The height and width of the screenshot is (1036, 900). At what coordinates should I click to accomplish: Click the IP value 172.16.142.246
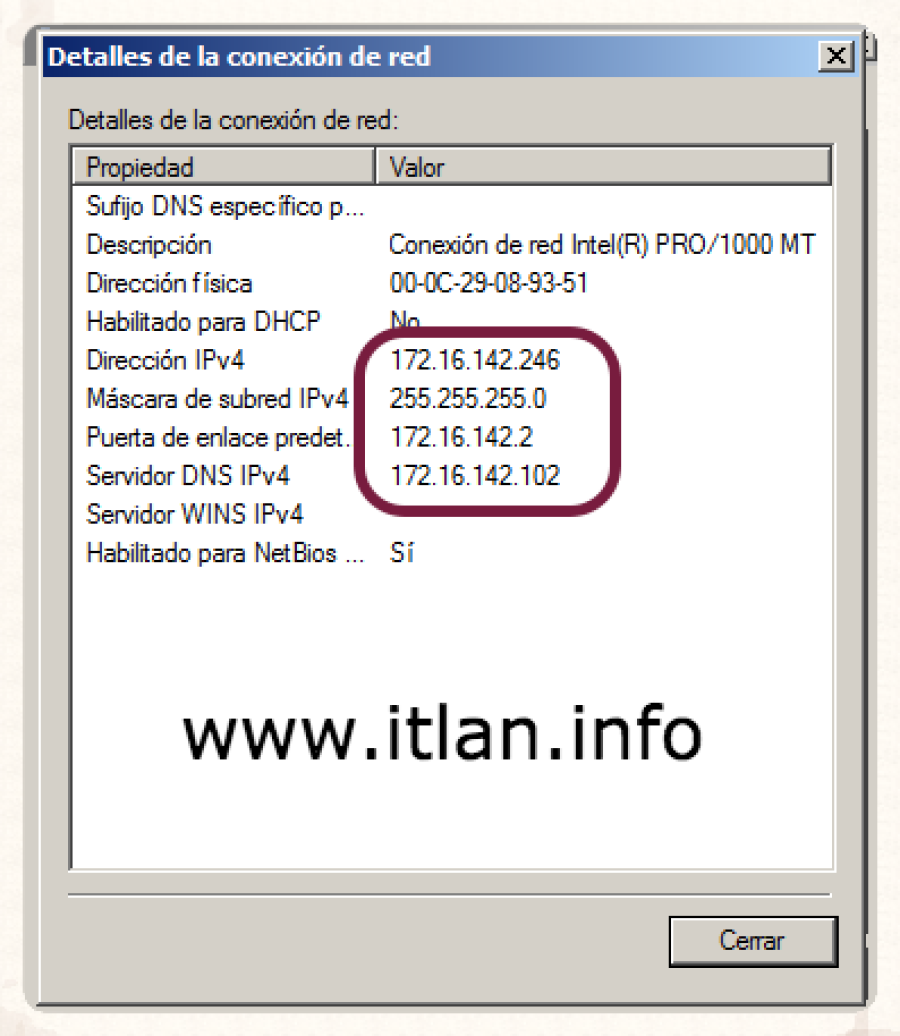tap(475, 360)
